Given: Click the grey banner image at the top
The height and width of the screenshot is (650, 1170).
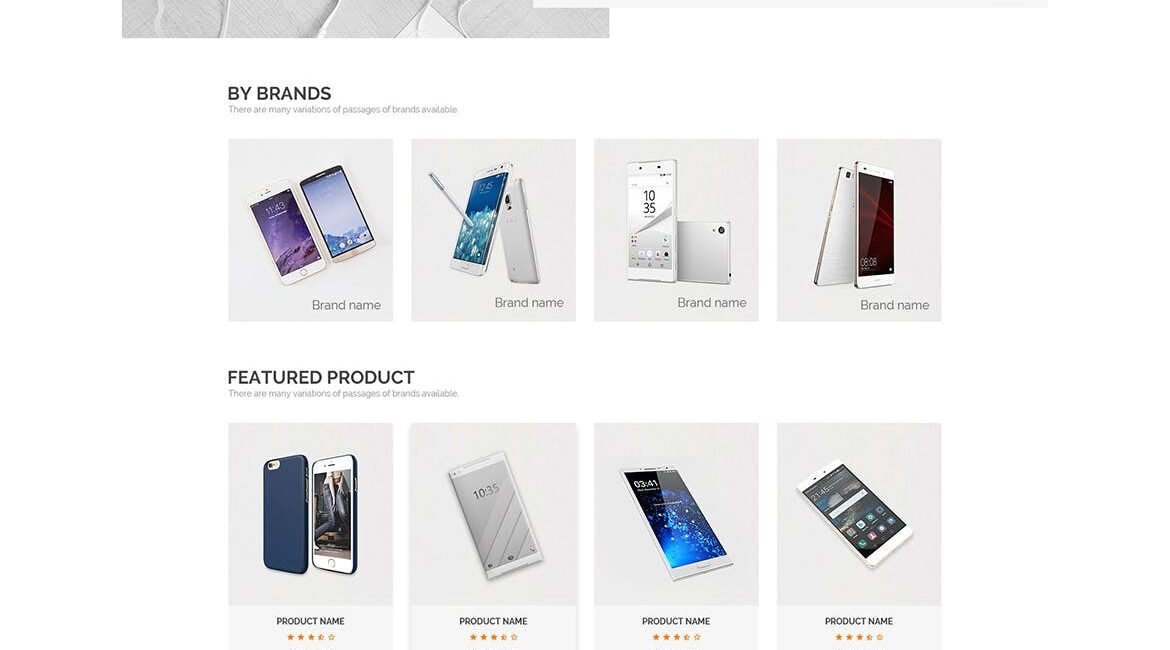Looking at the screenshot, I should 366,19.
